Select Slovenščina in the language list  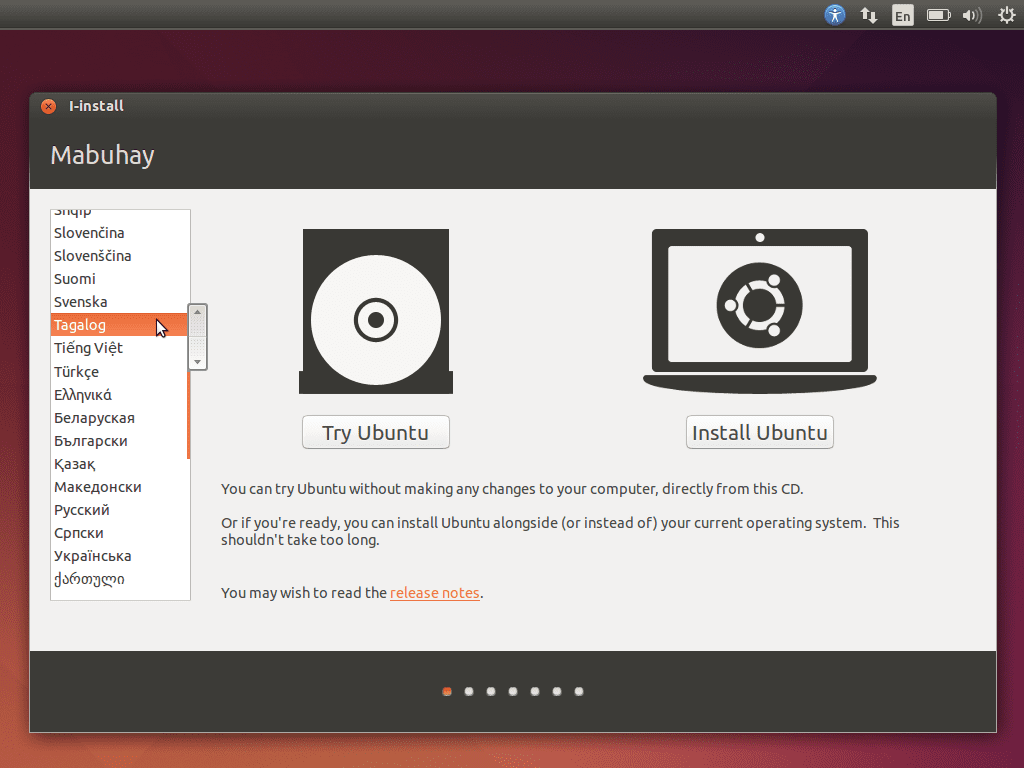119,256
